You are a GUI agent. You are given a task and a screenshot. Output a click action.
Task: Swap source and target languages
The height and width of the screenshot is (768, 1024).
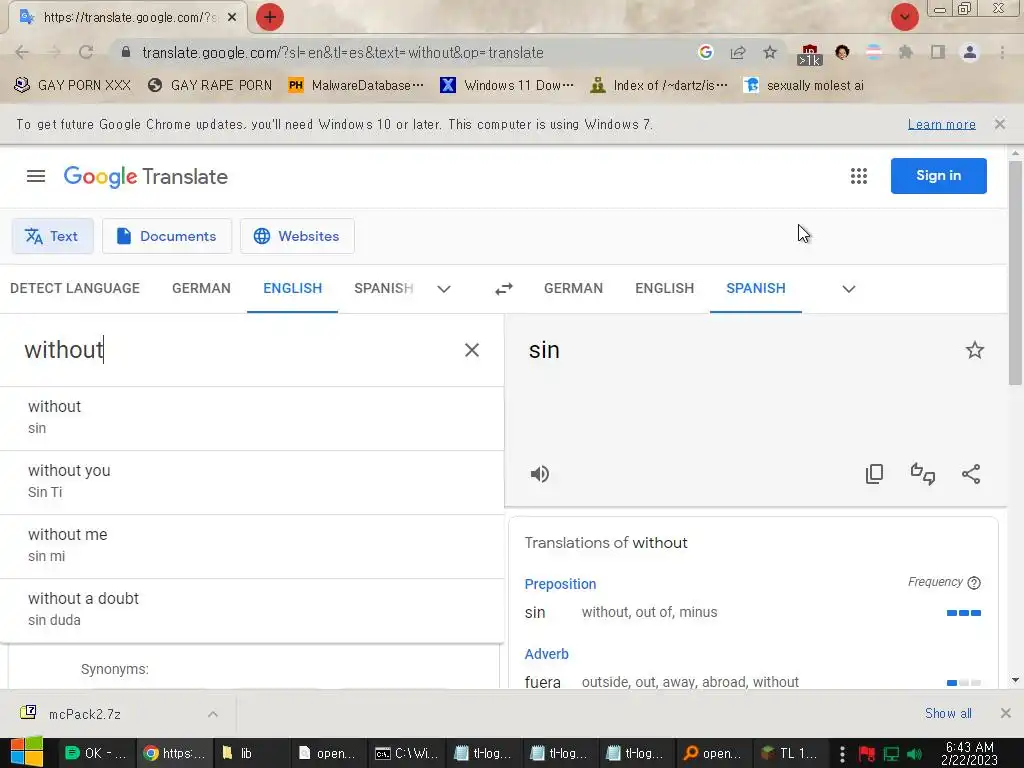504,289
